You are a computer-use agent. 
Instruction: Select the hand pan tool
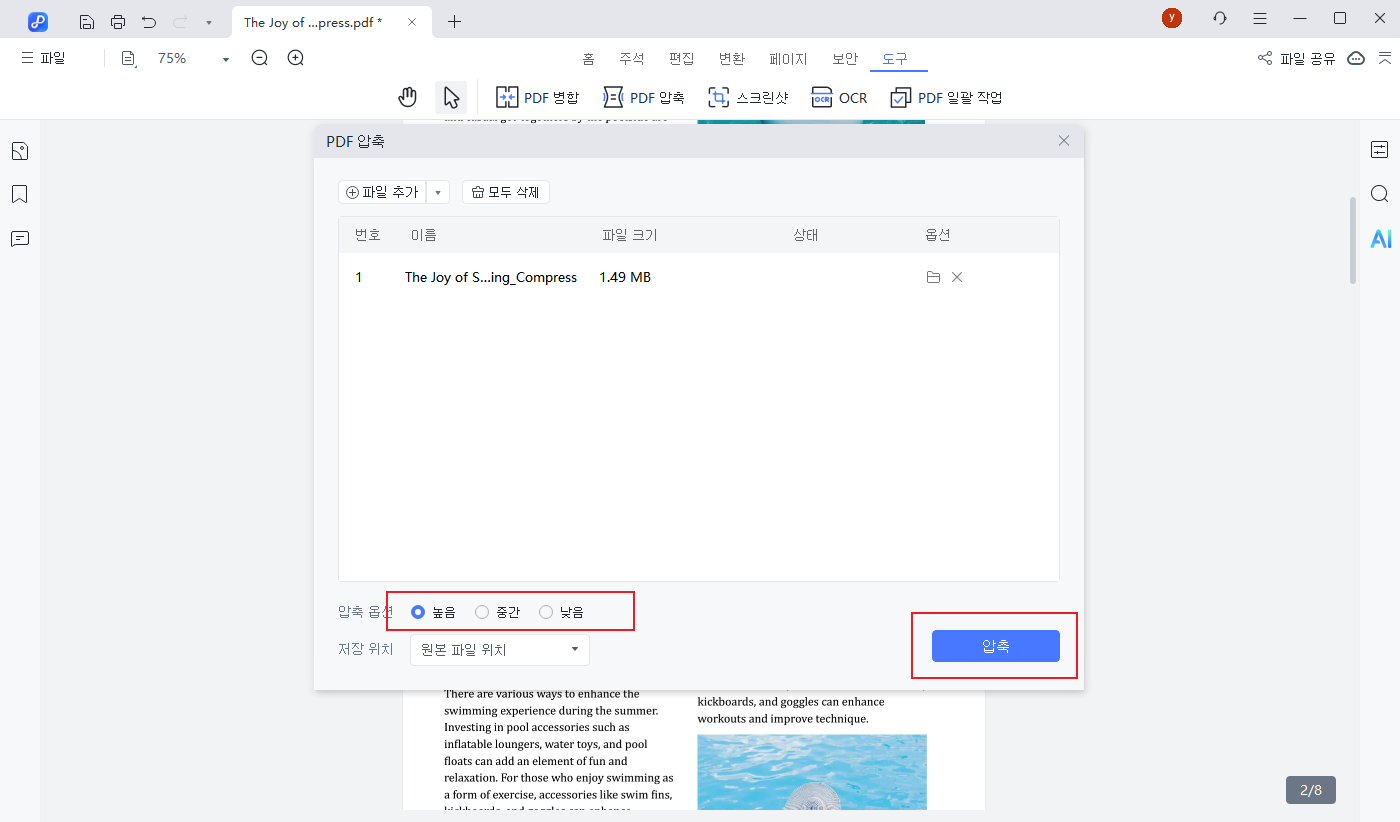tap(407, 97)
